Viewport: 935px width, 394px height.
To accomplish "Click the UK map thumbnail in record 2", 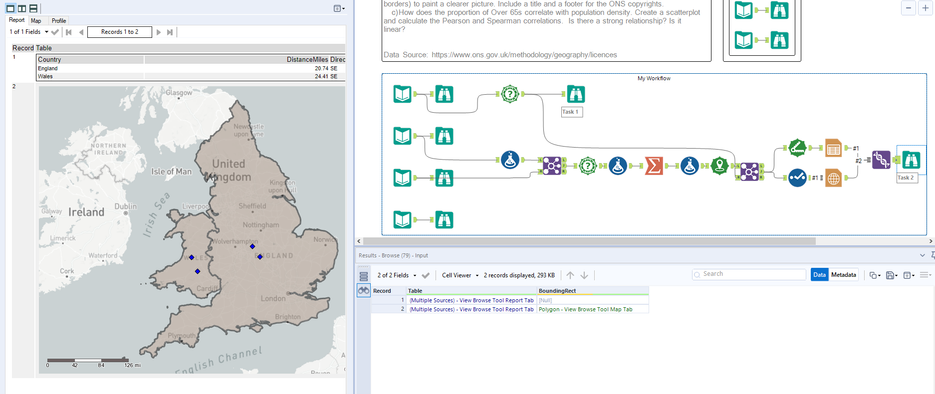I will 191,230.
